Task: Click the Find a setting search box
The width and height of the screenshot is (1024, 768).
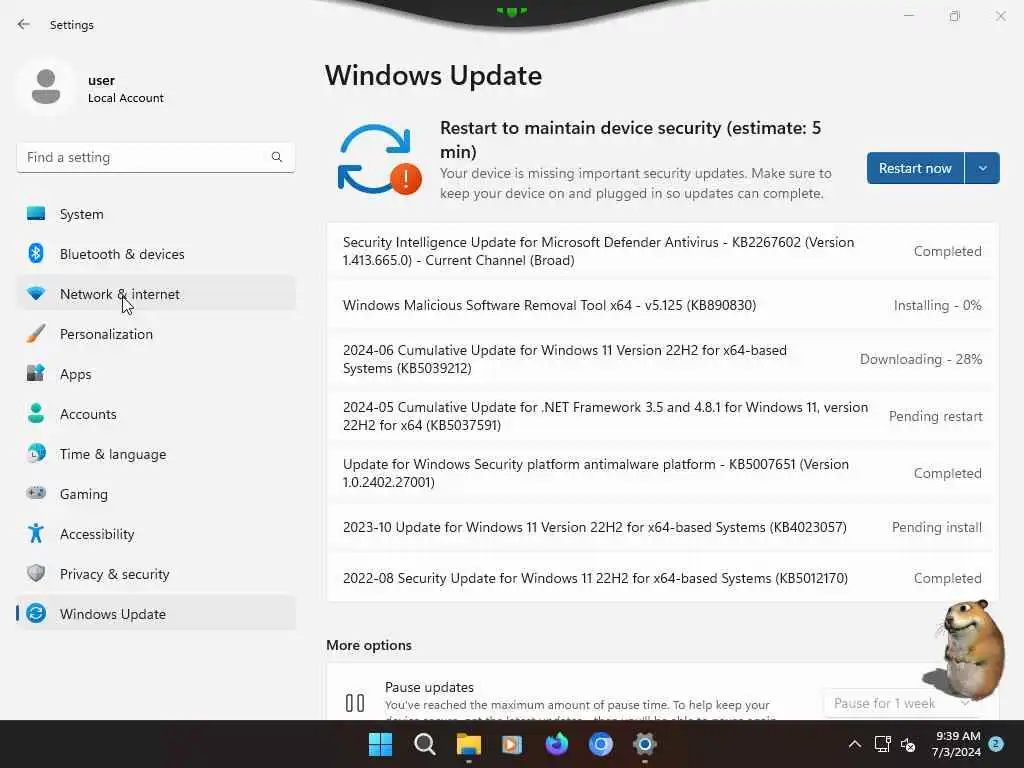Action: pyautogui.click(x=155, y=157)
